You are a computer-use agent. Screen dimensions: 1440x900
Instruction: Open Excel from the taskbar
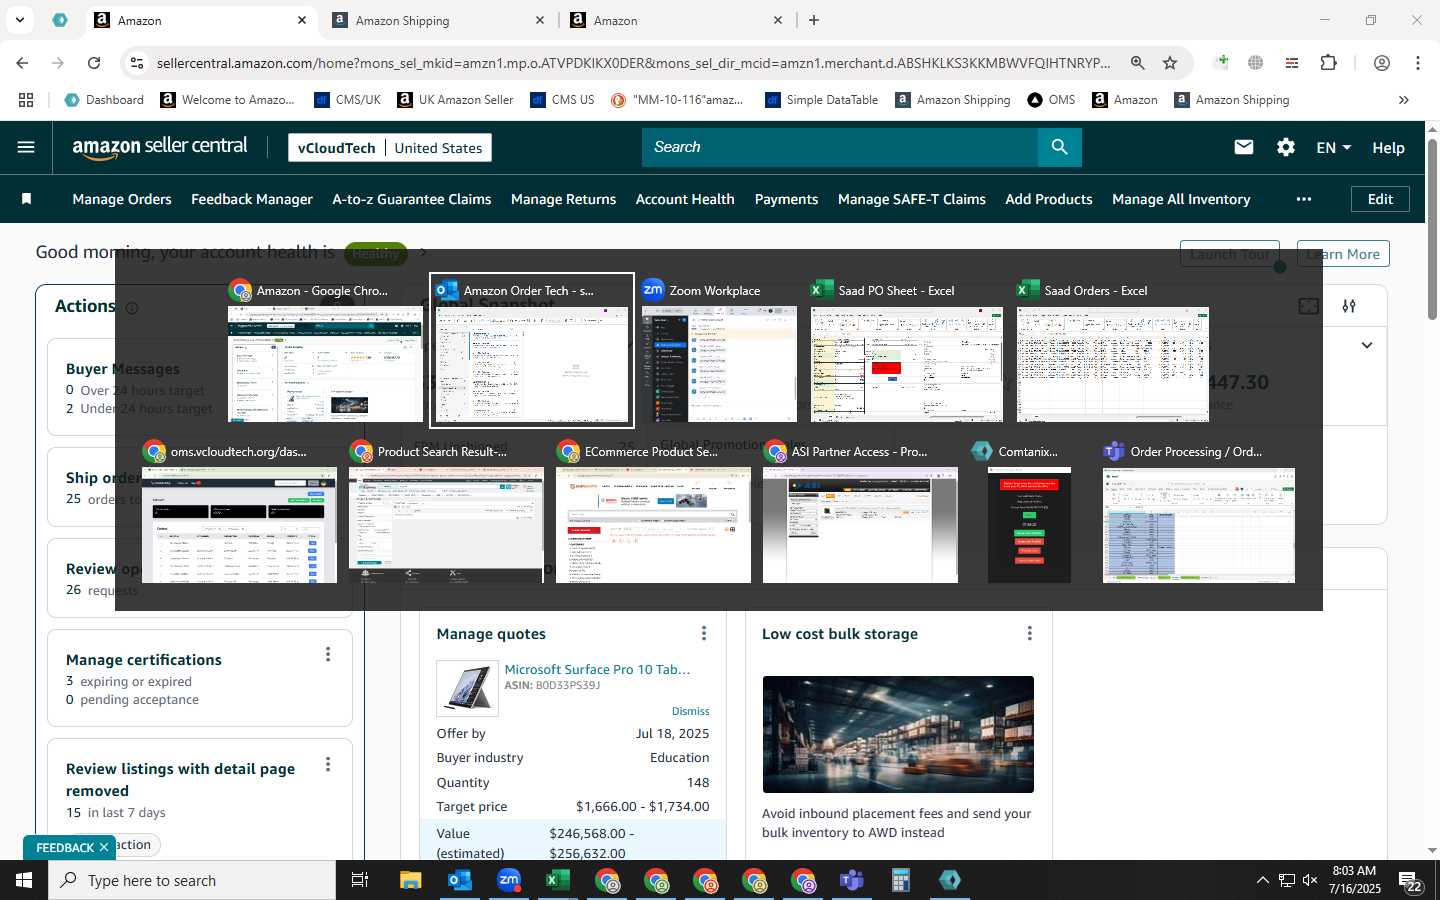click(558, 880)
